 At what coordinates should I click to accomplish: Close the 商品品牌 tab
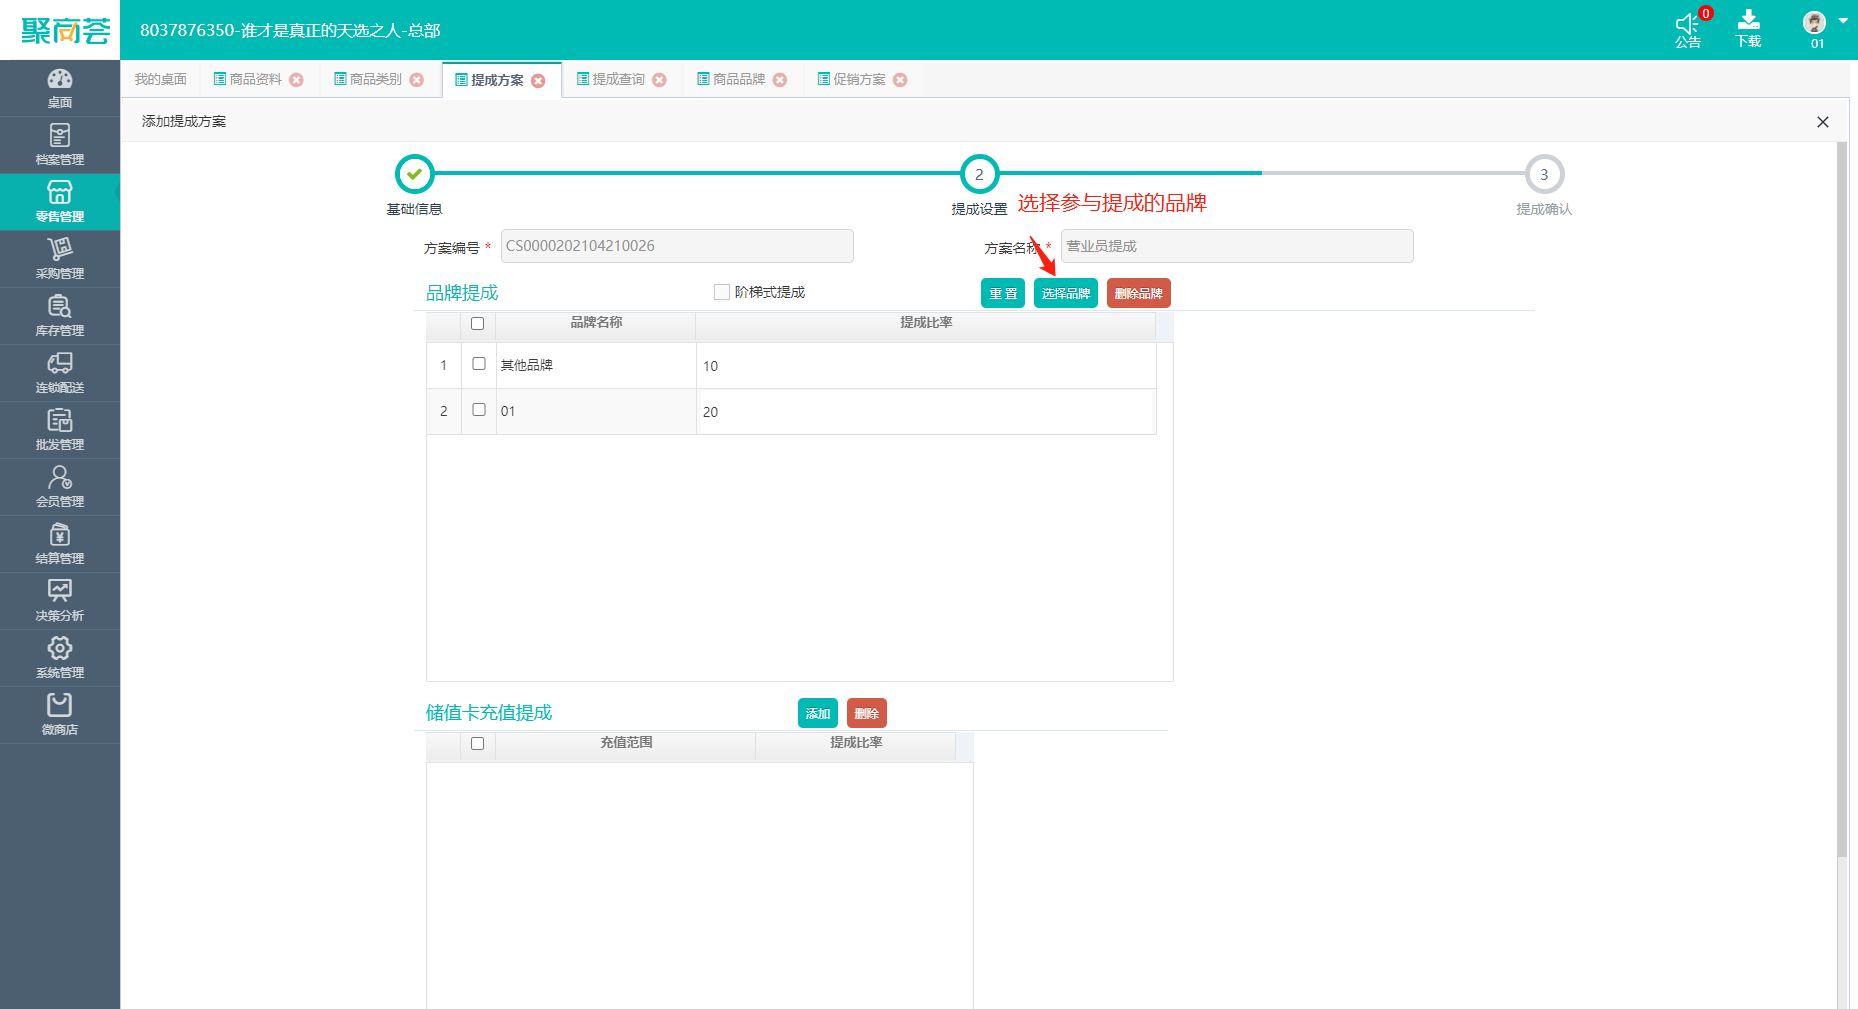click(x=780, y=80)
